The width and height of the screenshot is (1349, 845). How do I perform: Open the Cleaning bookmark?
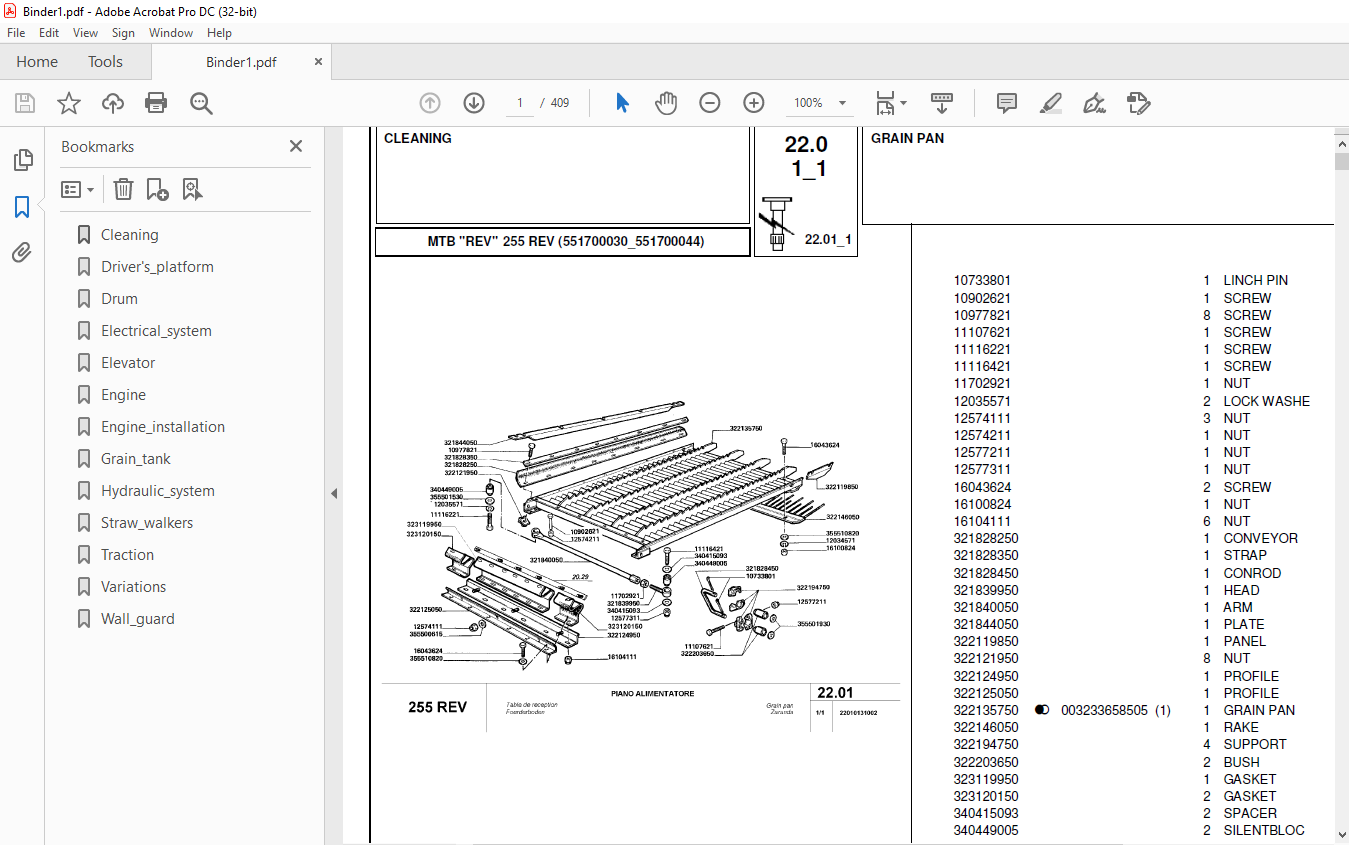click(x=129, y=235)
